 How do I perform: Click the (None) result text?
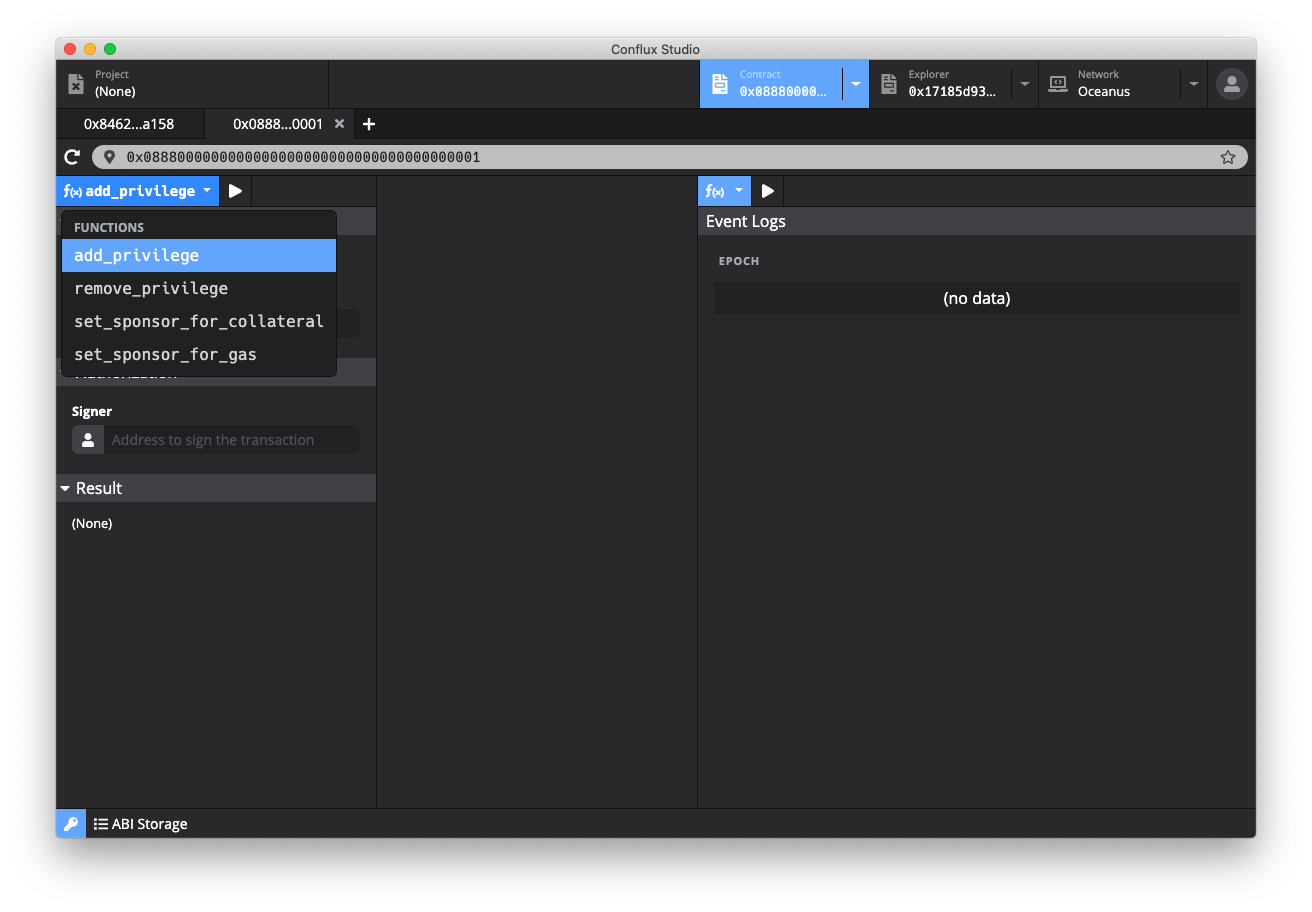92,523
